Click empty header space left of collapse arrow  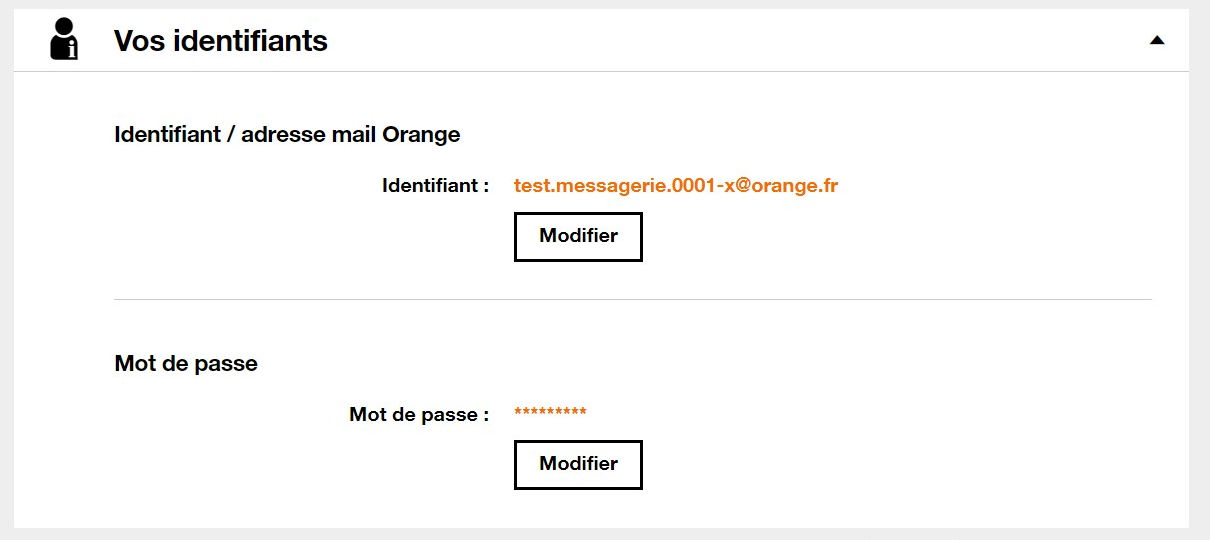point(800,41)
